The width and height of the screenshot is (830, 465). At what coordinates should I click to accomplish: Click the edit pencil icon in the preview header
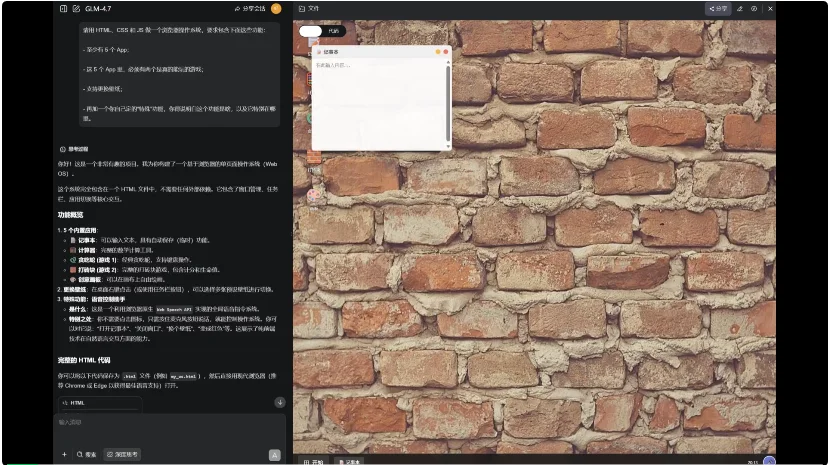[740, 8]
